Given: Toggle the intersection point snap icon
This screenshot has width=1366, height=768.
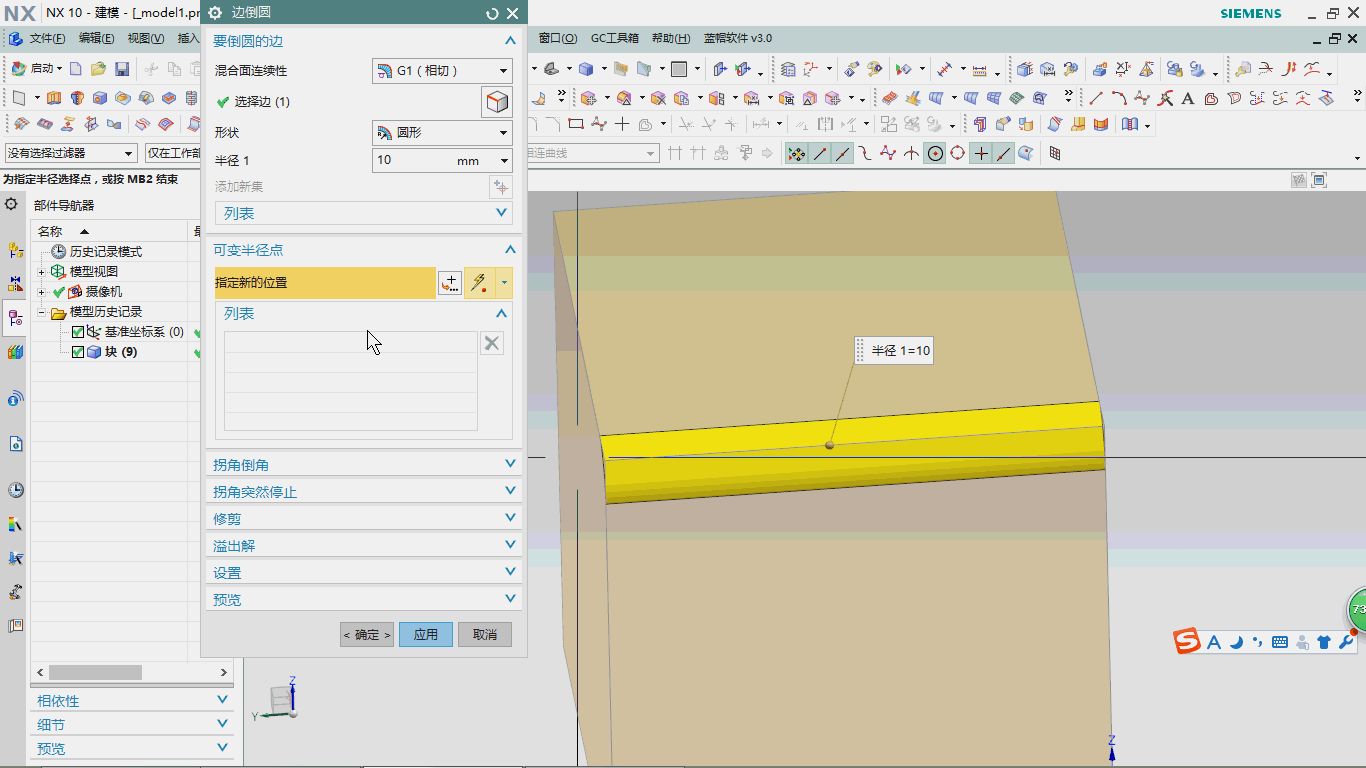Looking at the screenshot, I should [x=912, y=153].
